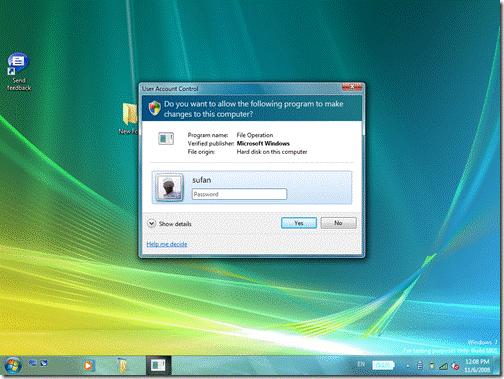The height and width of the screenshot is (379, 504).
Task: Open the Help me decide link
Action: 167,244
